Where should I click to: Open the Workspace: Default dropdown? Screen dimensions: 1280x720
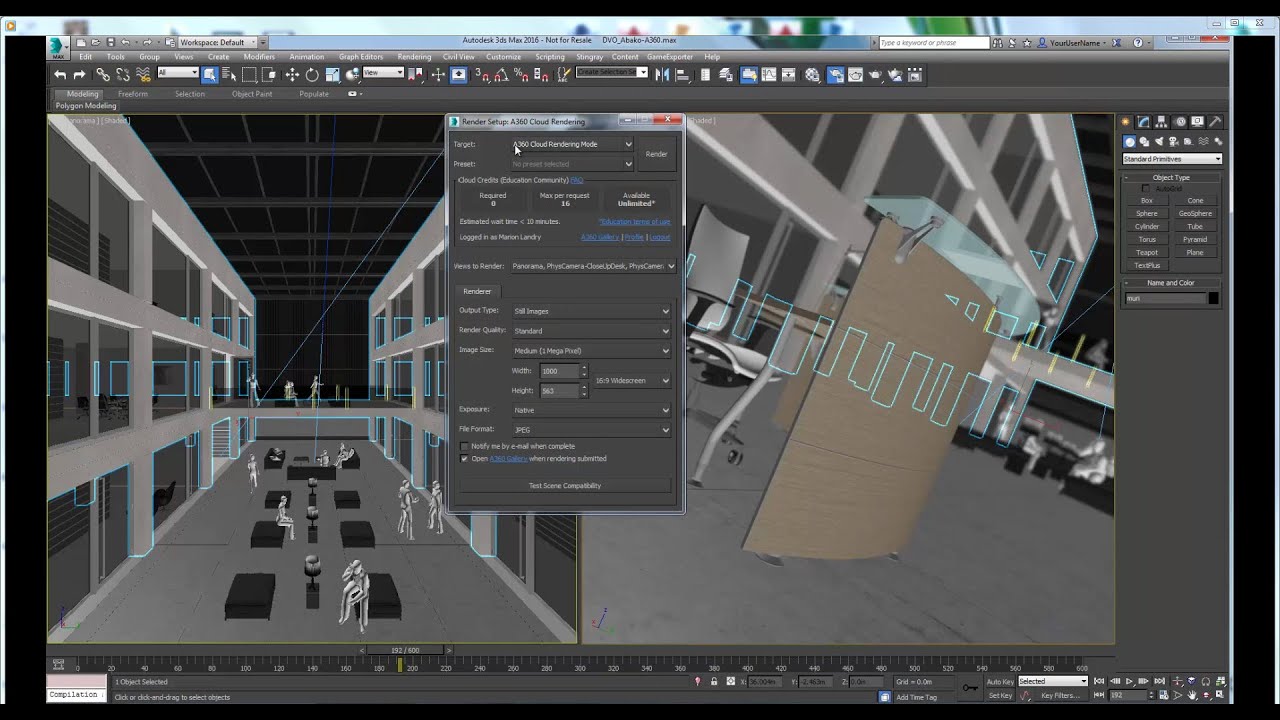(218, 42)
